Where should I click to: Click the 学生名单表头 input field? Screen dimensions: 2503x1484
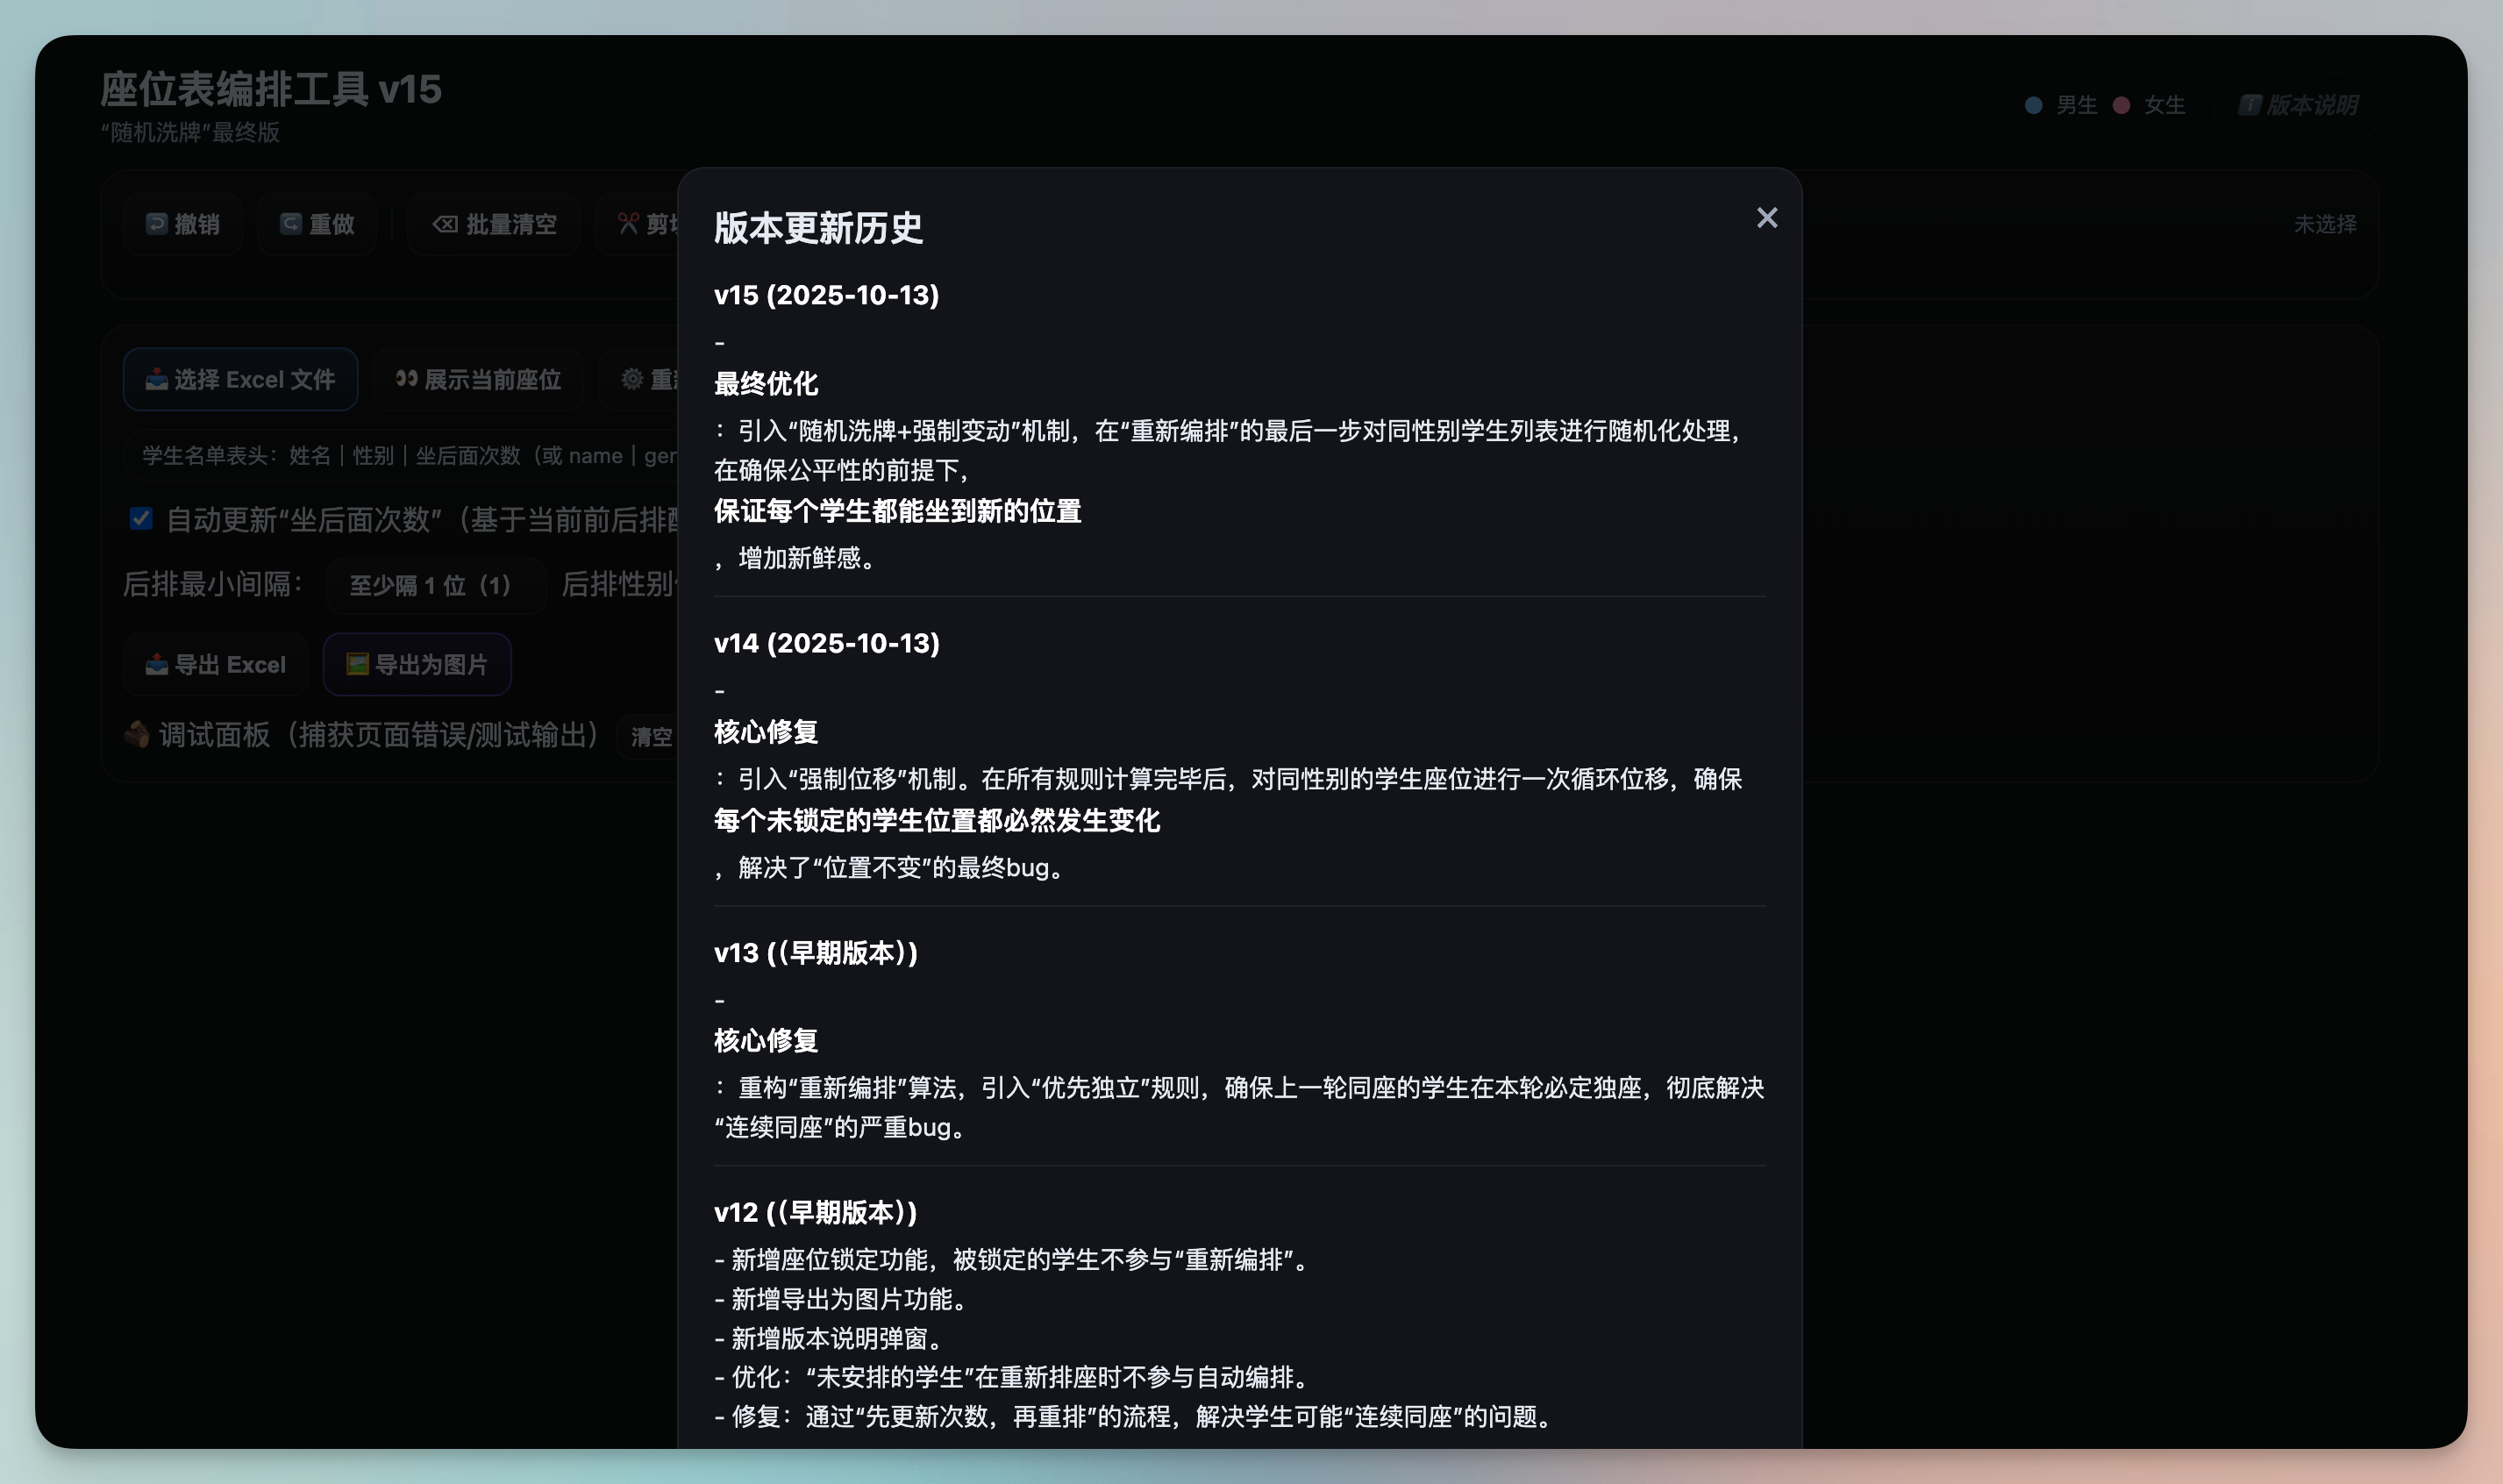(400, 456)
